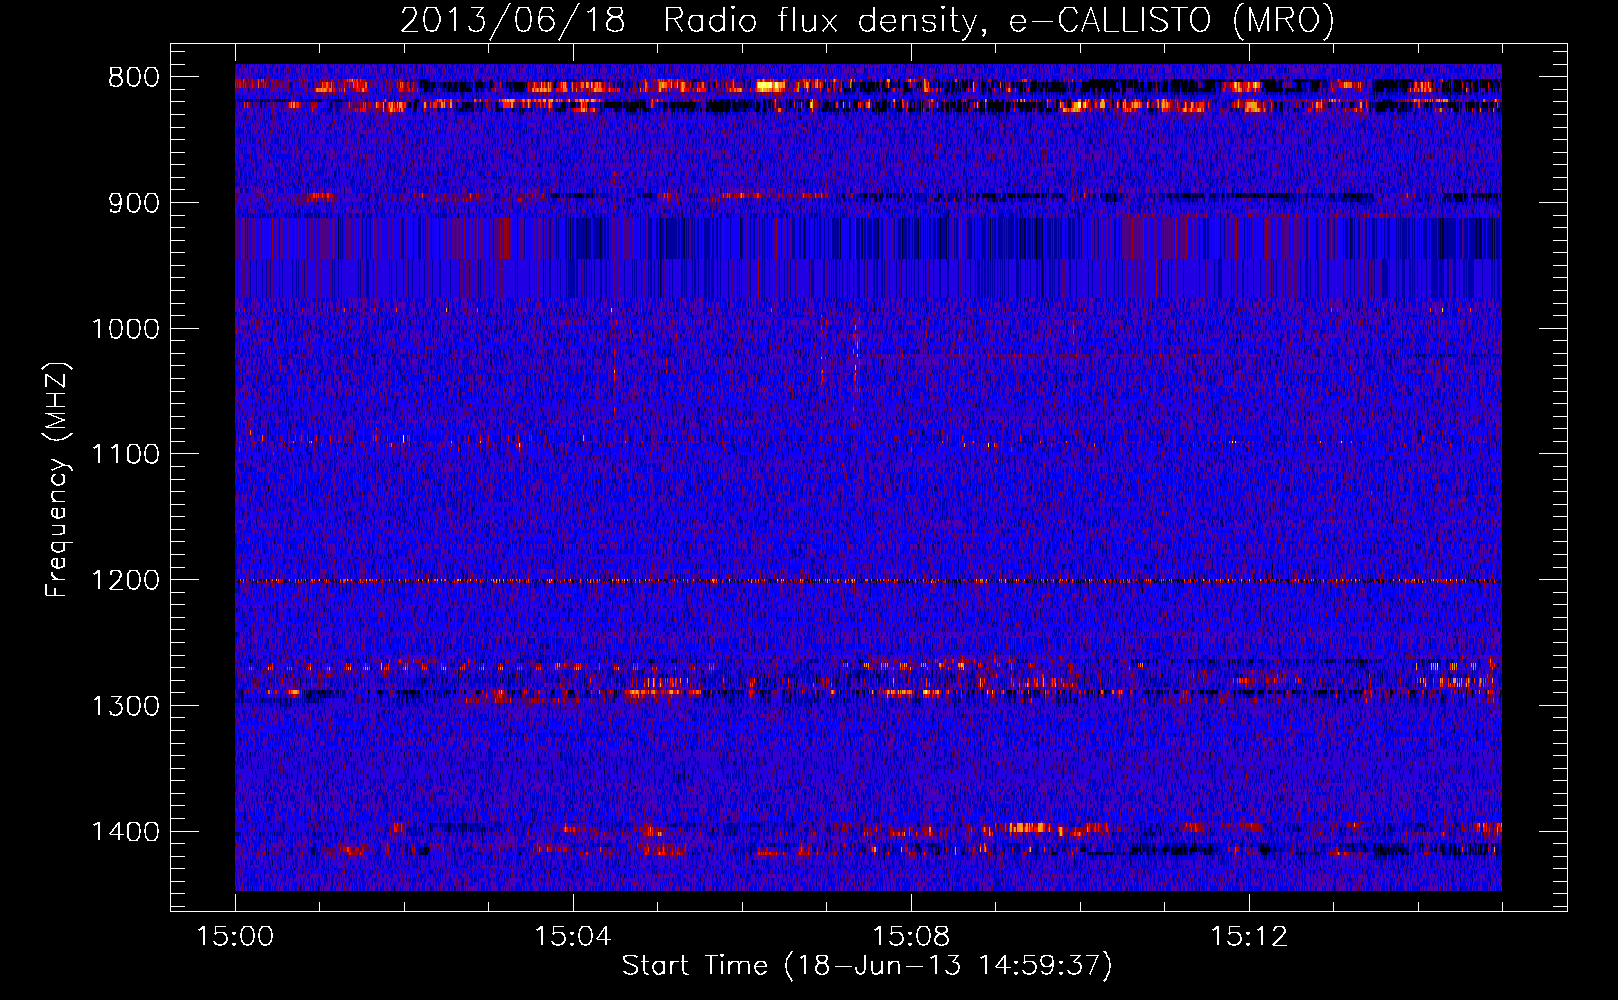
Task: Click the 1100 frequency axis label
Action: (x=125, y=455)
